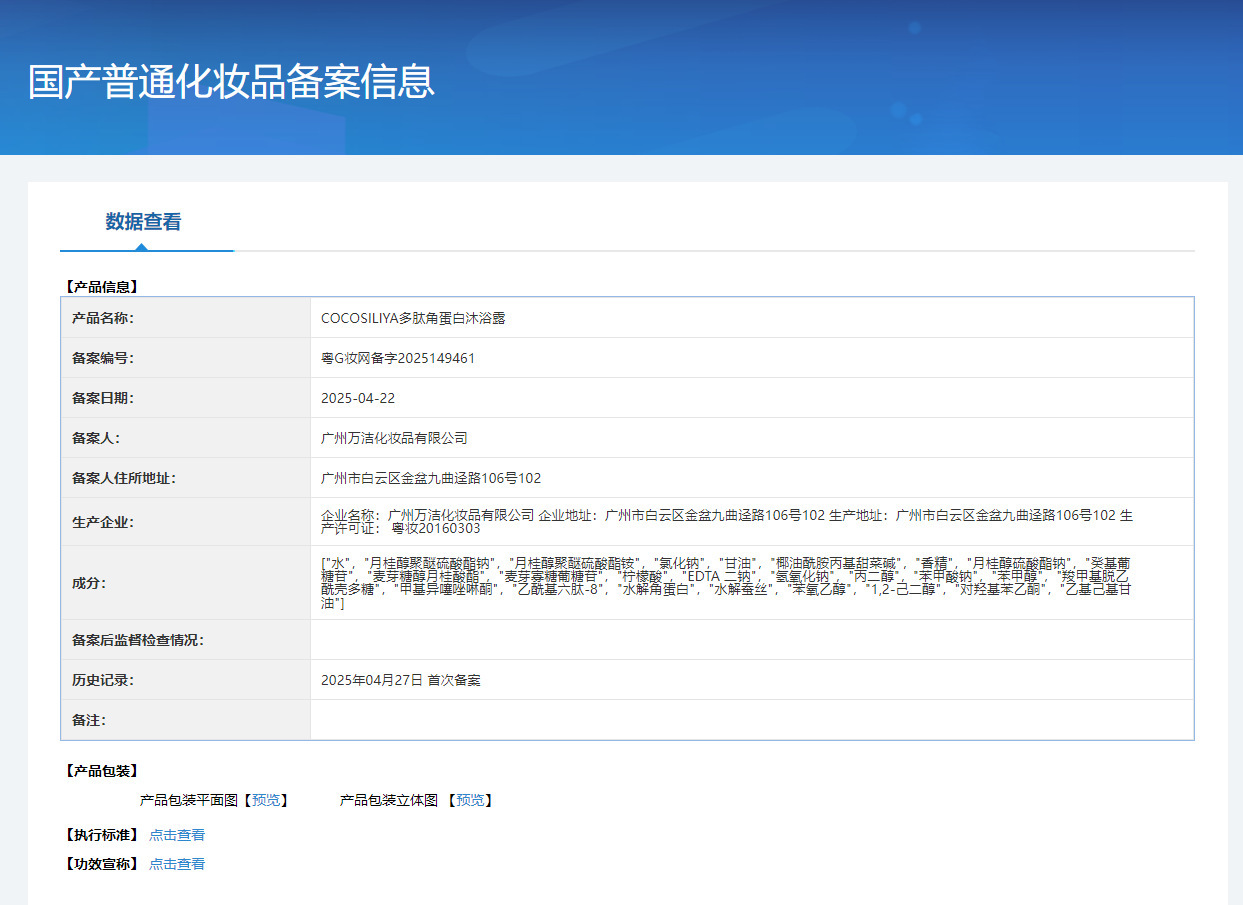The image size is (1243, 905).
Task: Click the 备案人住所地址 row label
Action: (124, 478)
